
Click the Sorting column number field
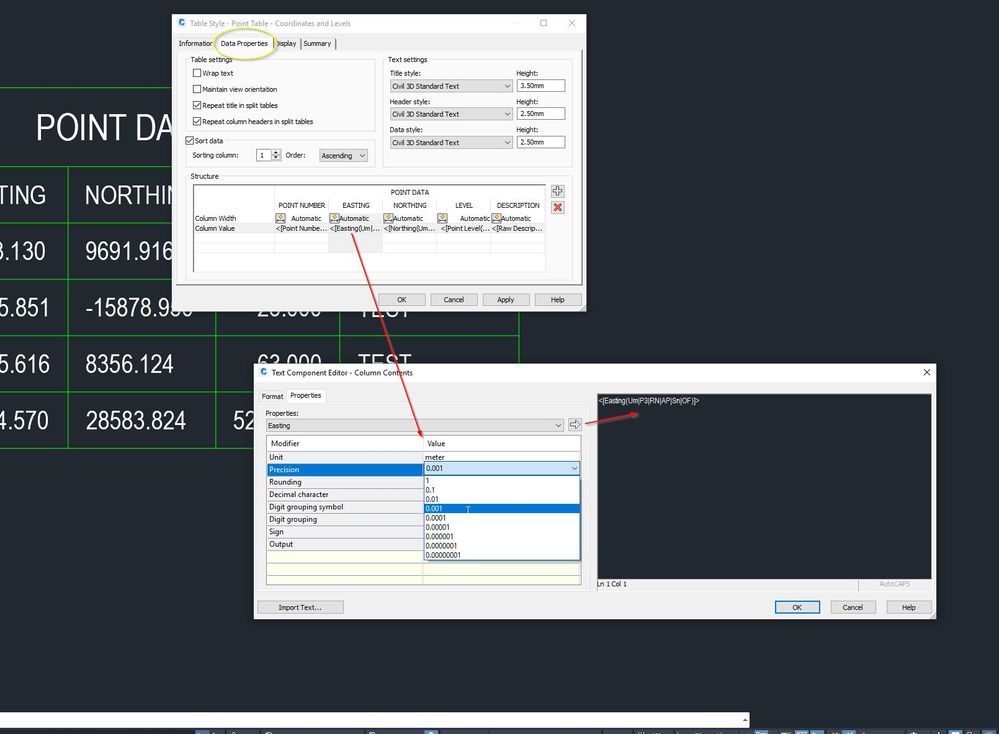pos(263,155)
